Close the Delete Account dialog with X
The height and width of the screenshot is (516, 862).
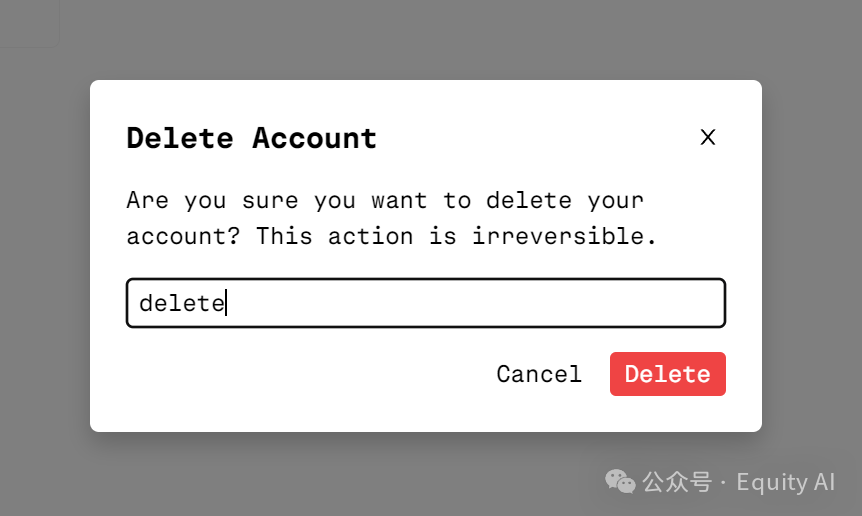point(708,137)
